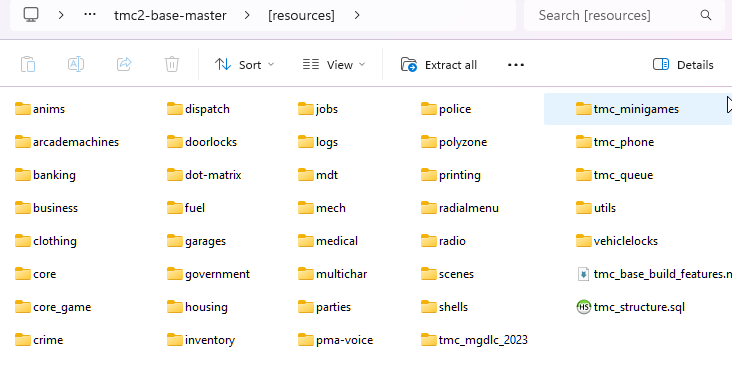The height and width of the screenshot is (377, 732).
Task: Select the inventory folder icon
Action: click(x=175, y=340)
